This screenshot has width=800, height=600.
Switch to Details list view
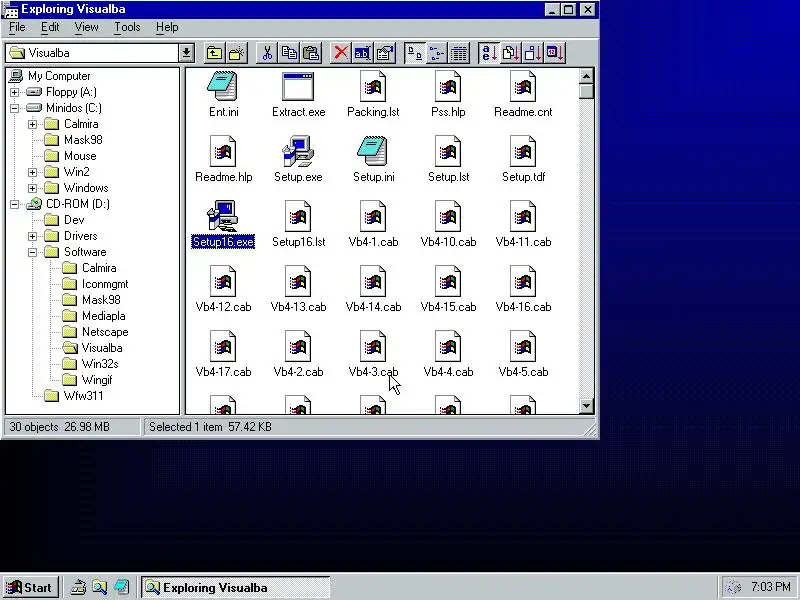click(459, 53)
